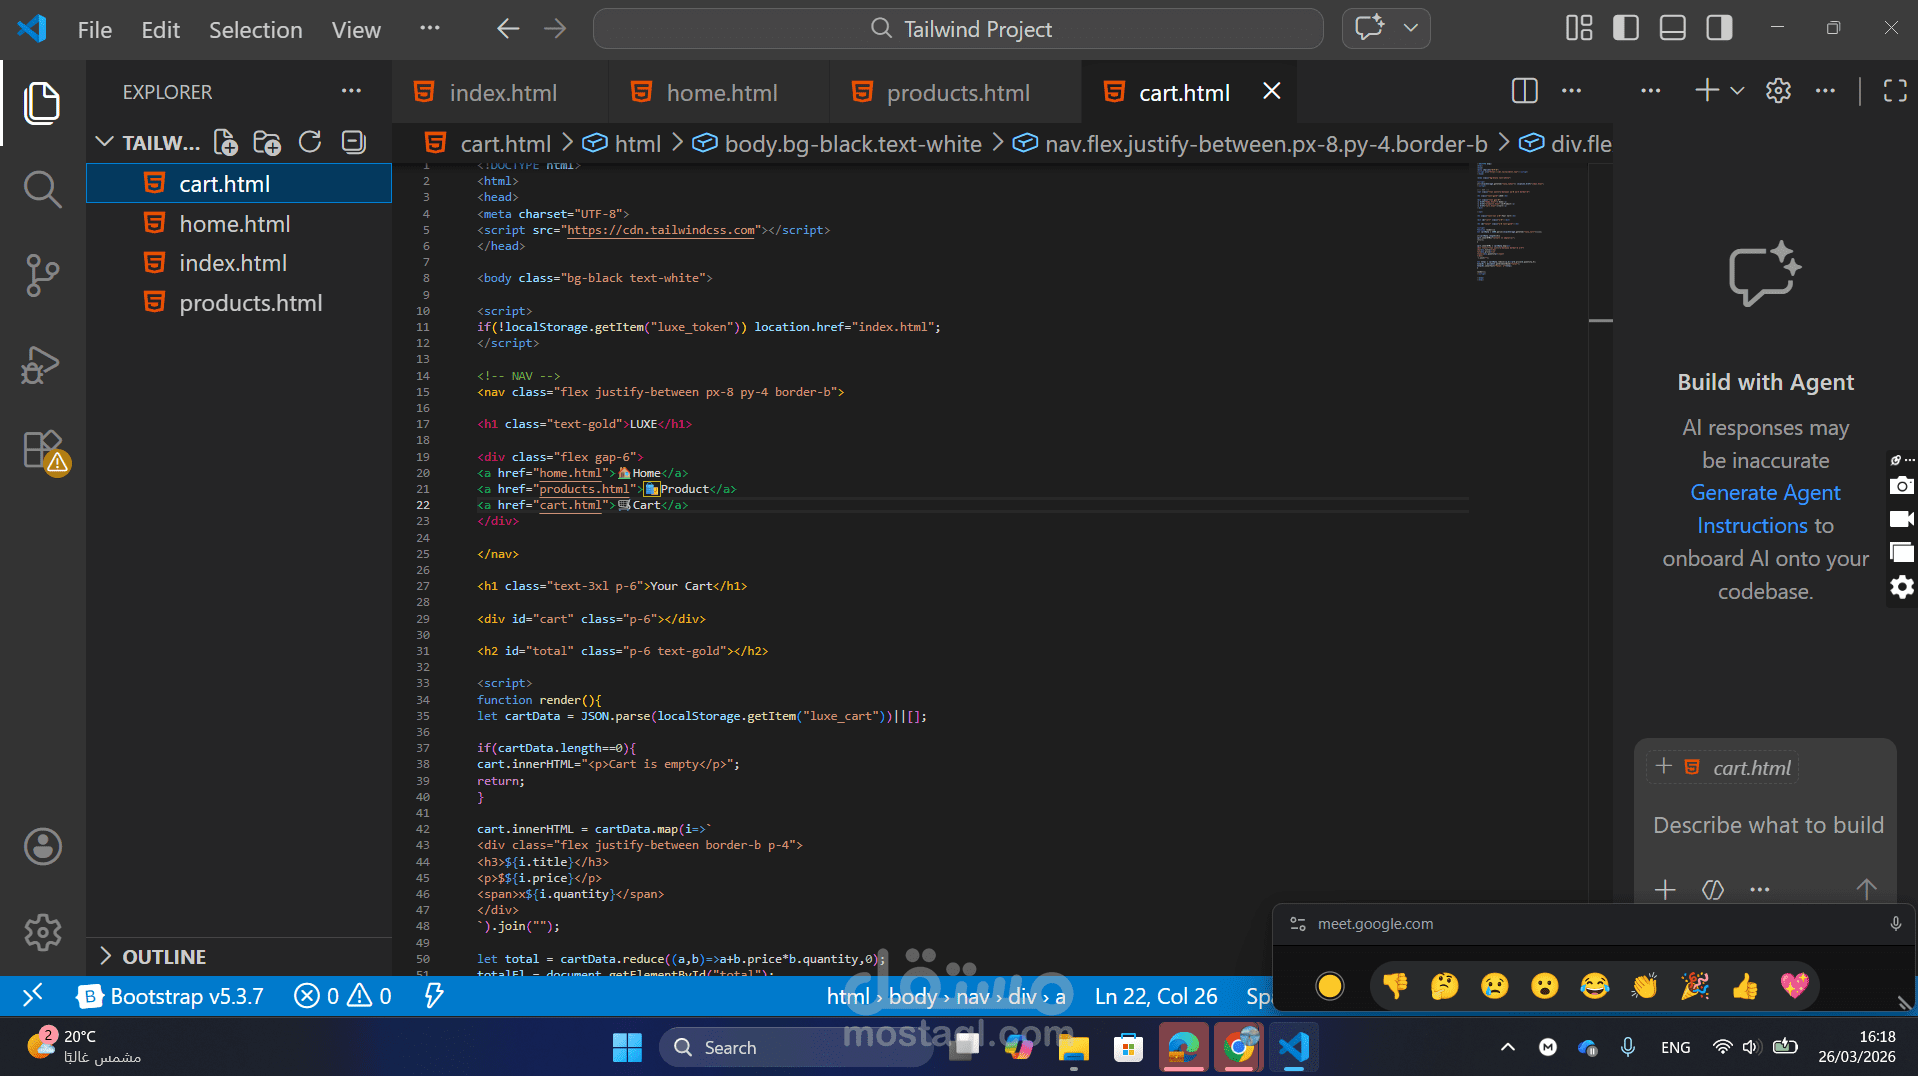The height and width of the screenshot is (1076, 1918).
Task: Open the overflow menu after View
Action: [430, 28]
